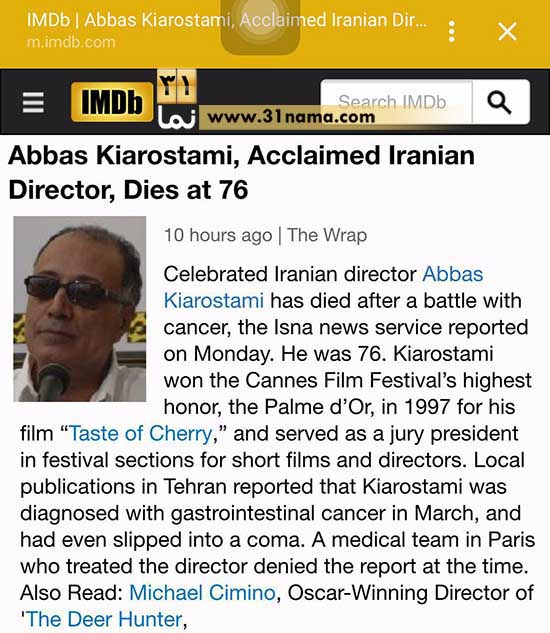Click the m.imdb.com address text
Screen dimensions: 550x633
(x=71, y=42)
